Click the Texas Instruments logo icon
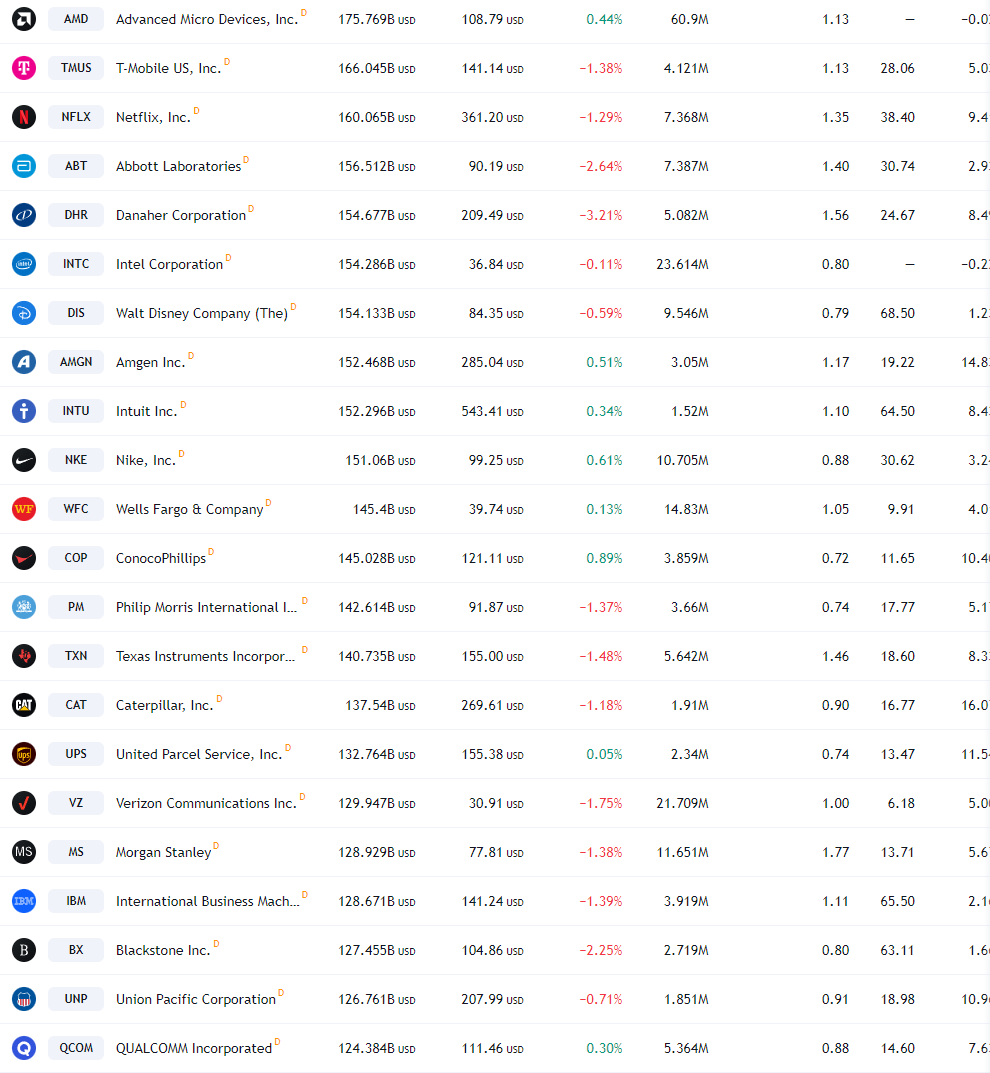 [24, 656]
